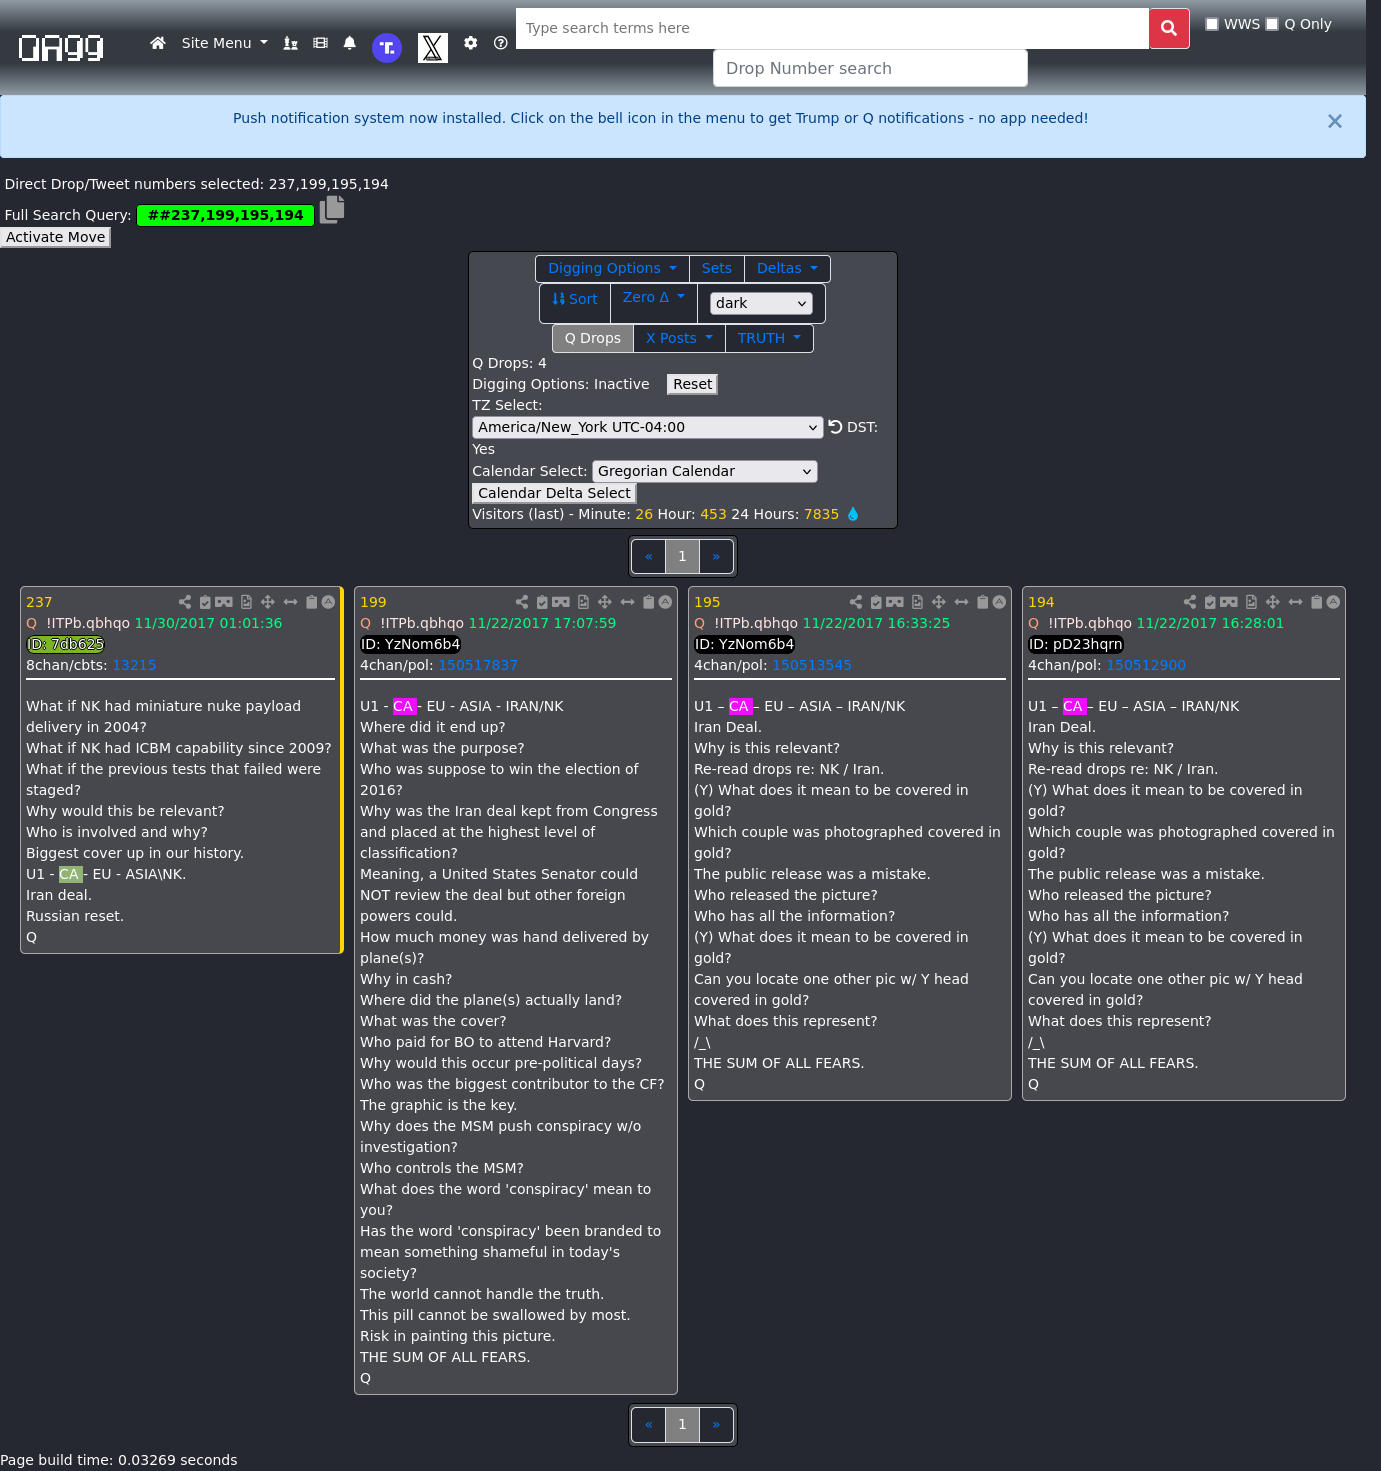Click the document icon on drop 199

point(583,602)
